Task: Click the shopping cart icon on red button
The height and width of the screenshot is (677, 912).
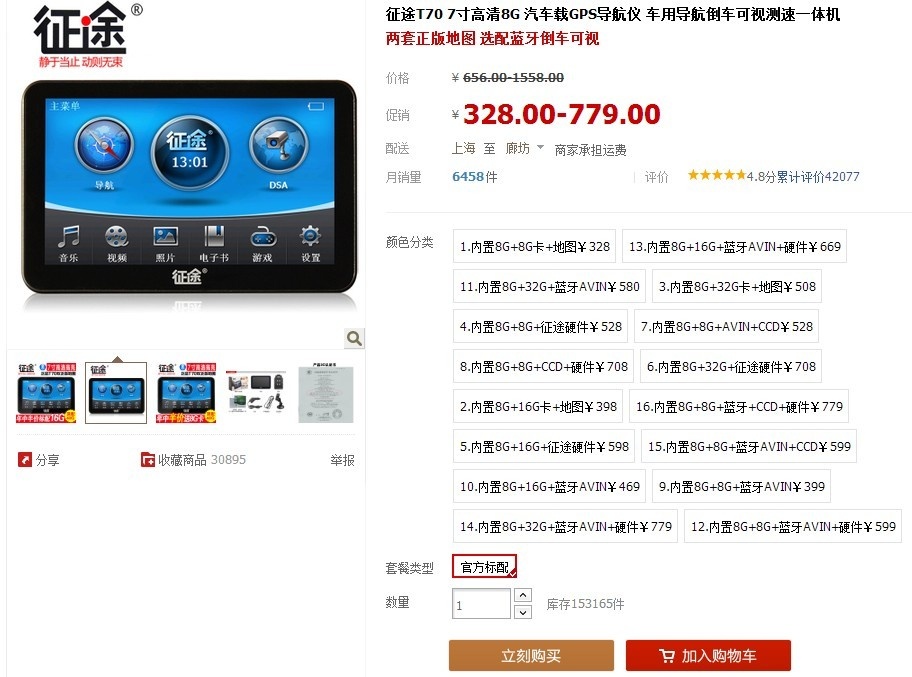Action: point(667,655)
